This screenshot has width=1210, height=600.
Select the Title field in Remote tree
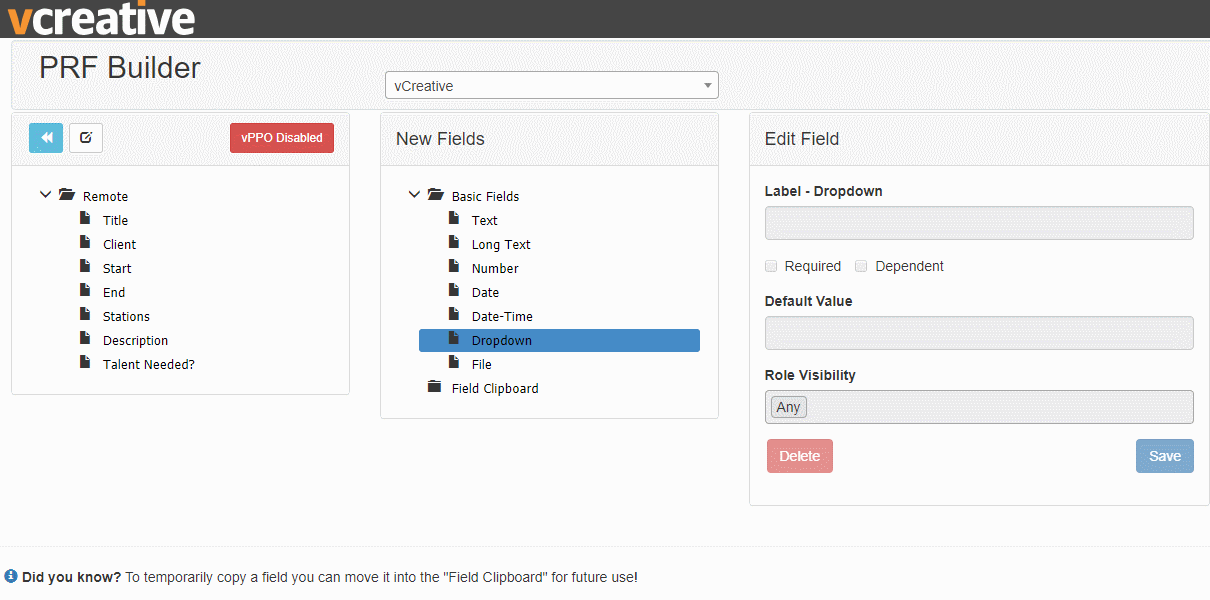pos(116,221)
